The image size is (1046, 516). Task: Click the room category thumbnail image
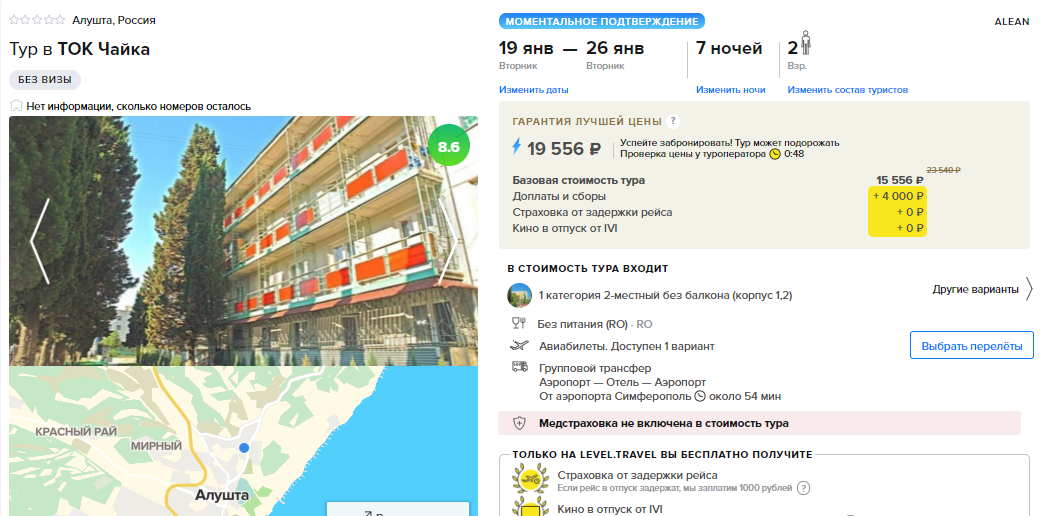[519, 295]
